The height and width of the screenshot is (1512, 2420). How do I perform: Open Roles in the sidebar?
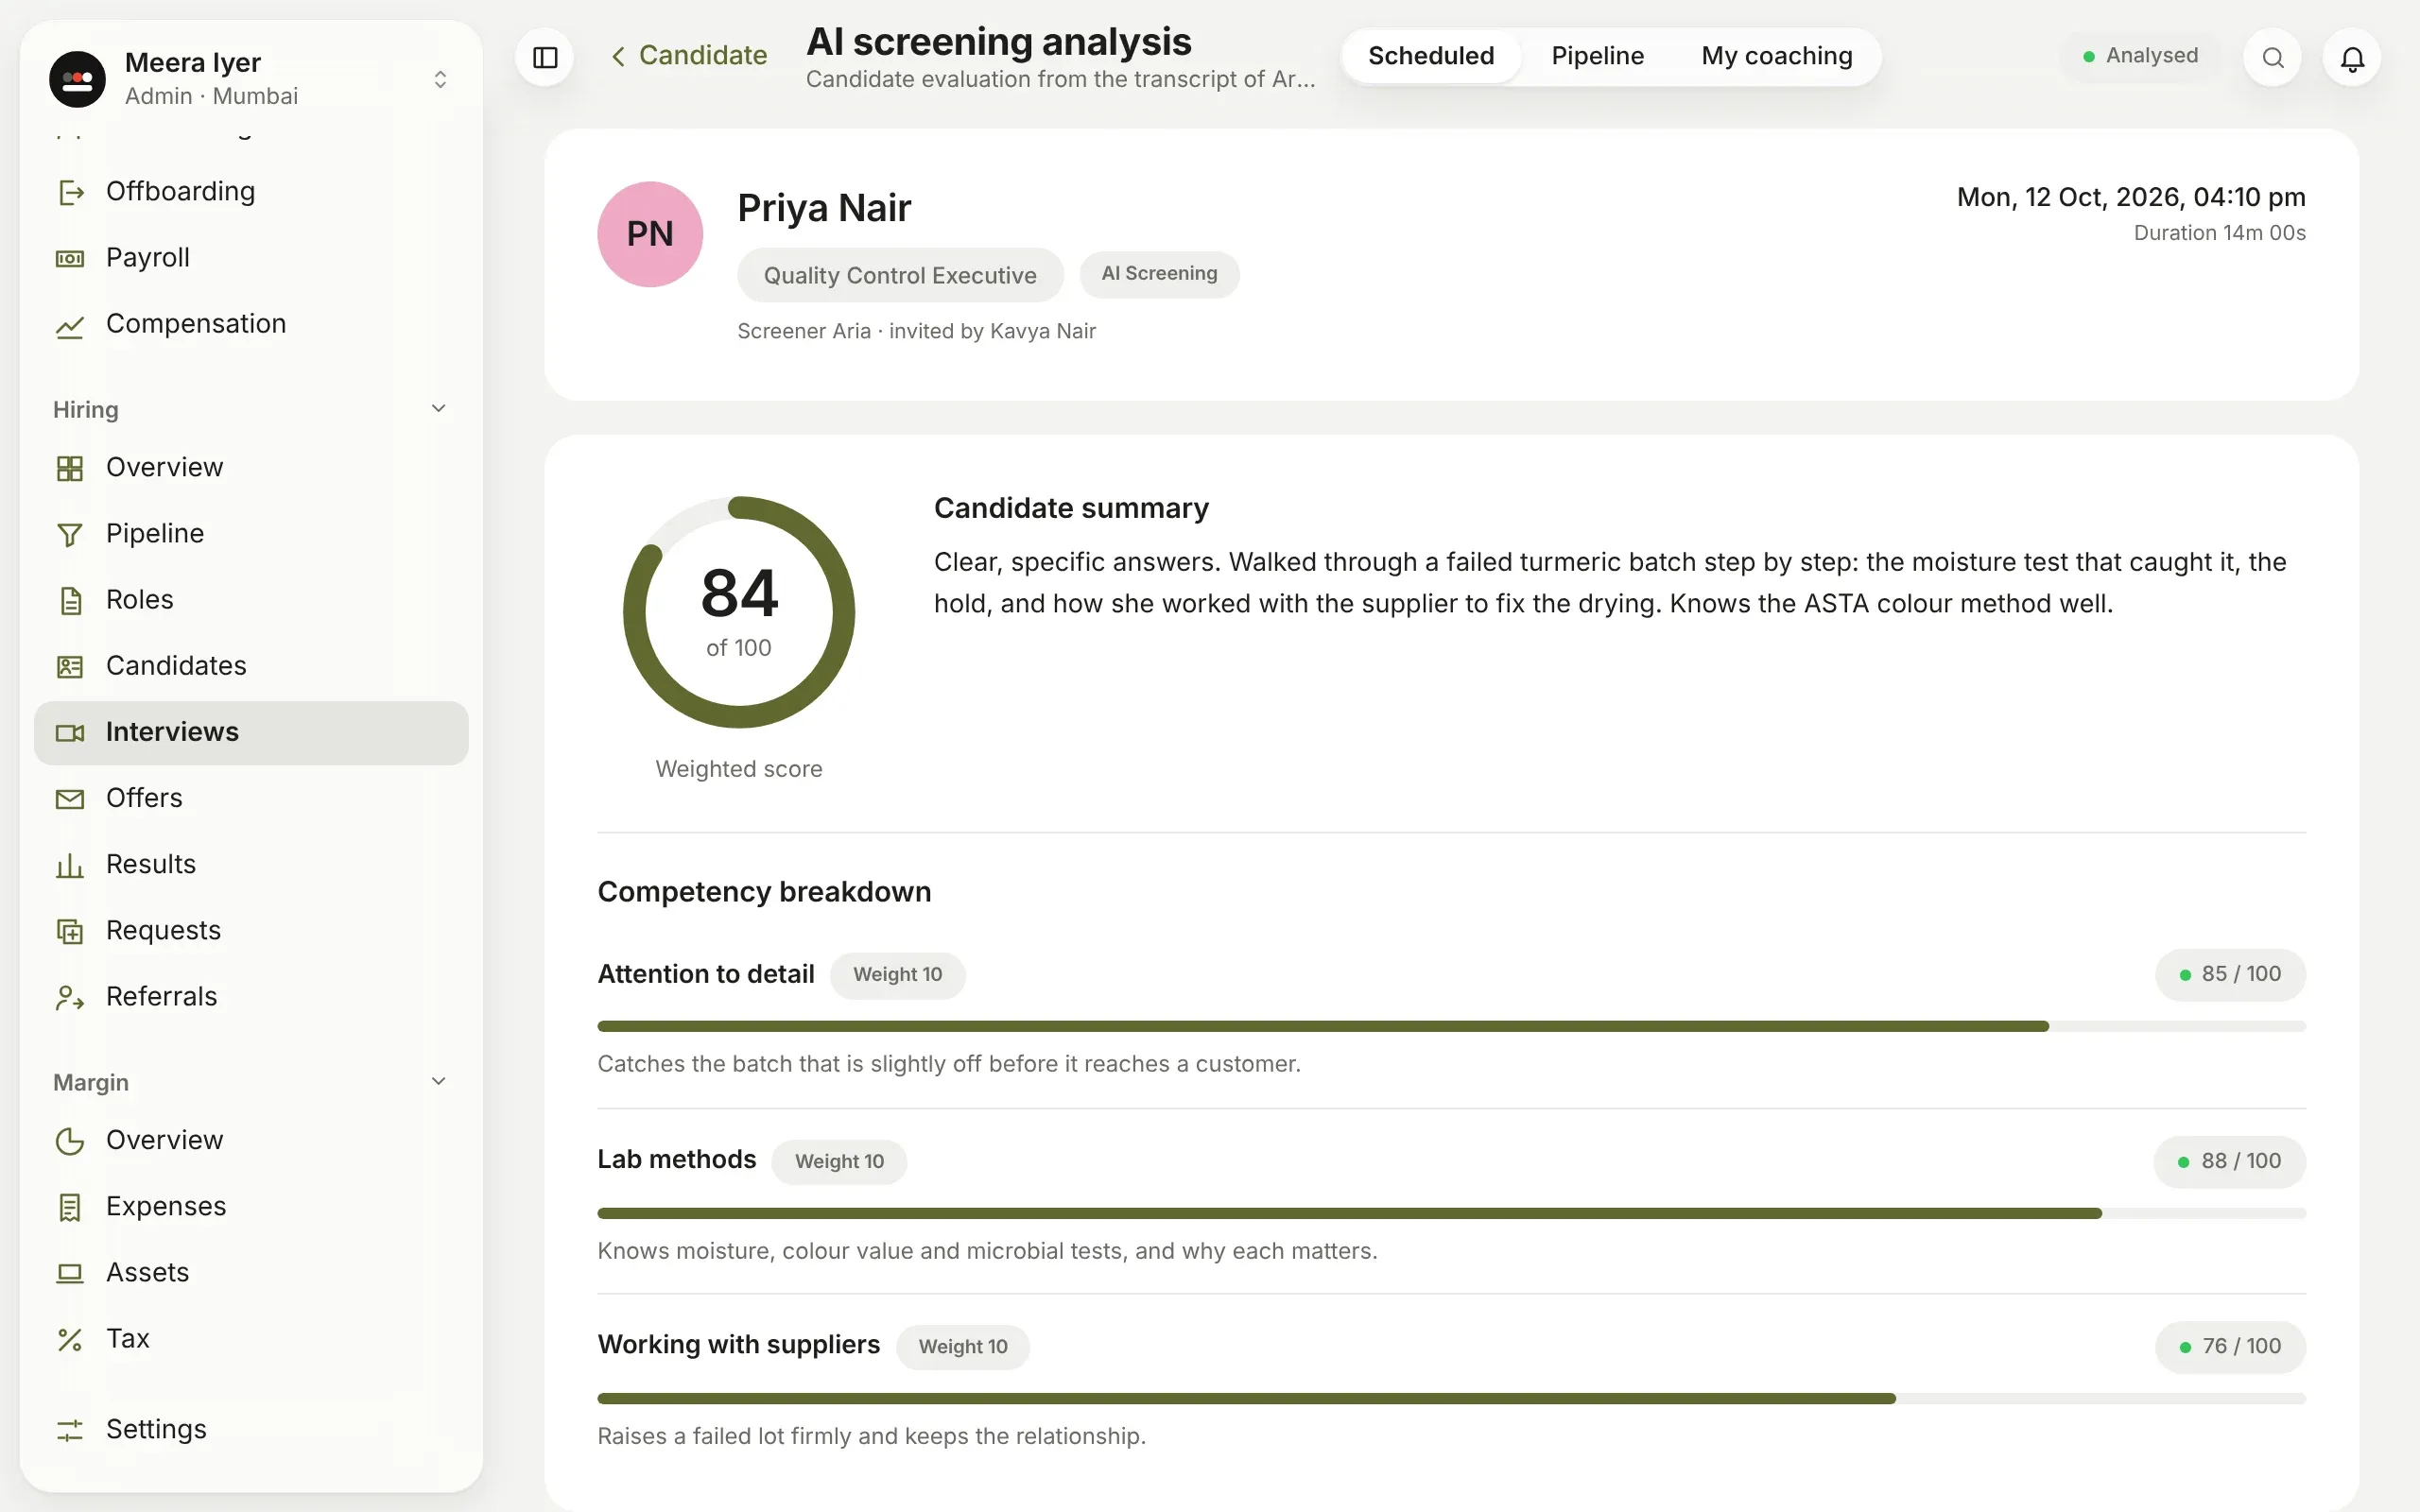251,599
